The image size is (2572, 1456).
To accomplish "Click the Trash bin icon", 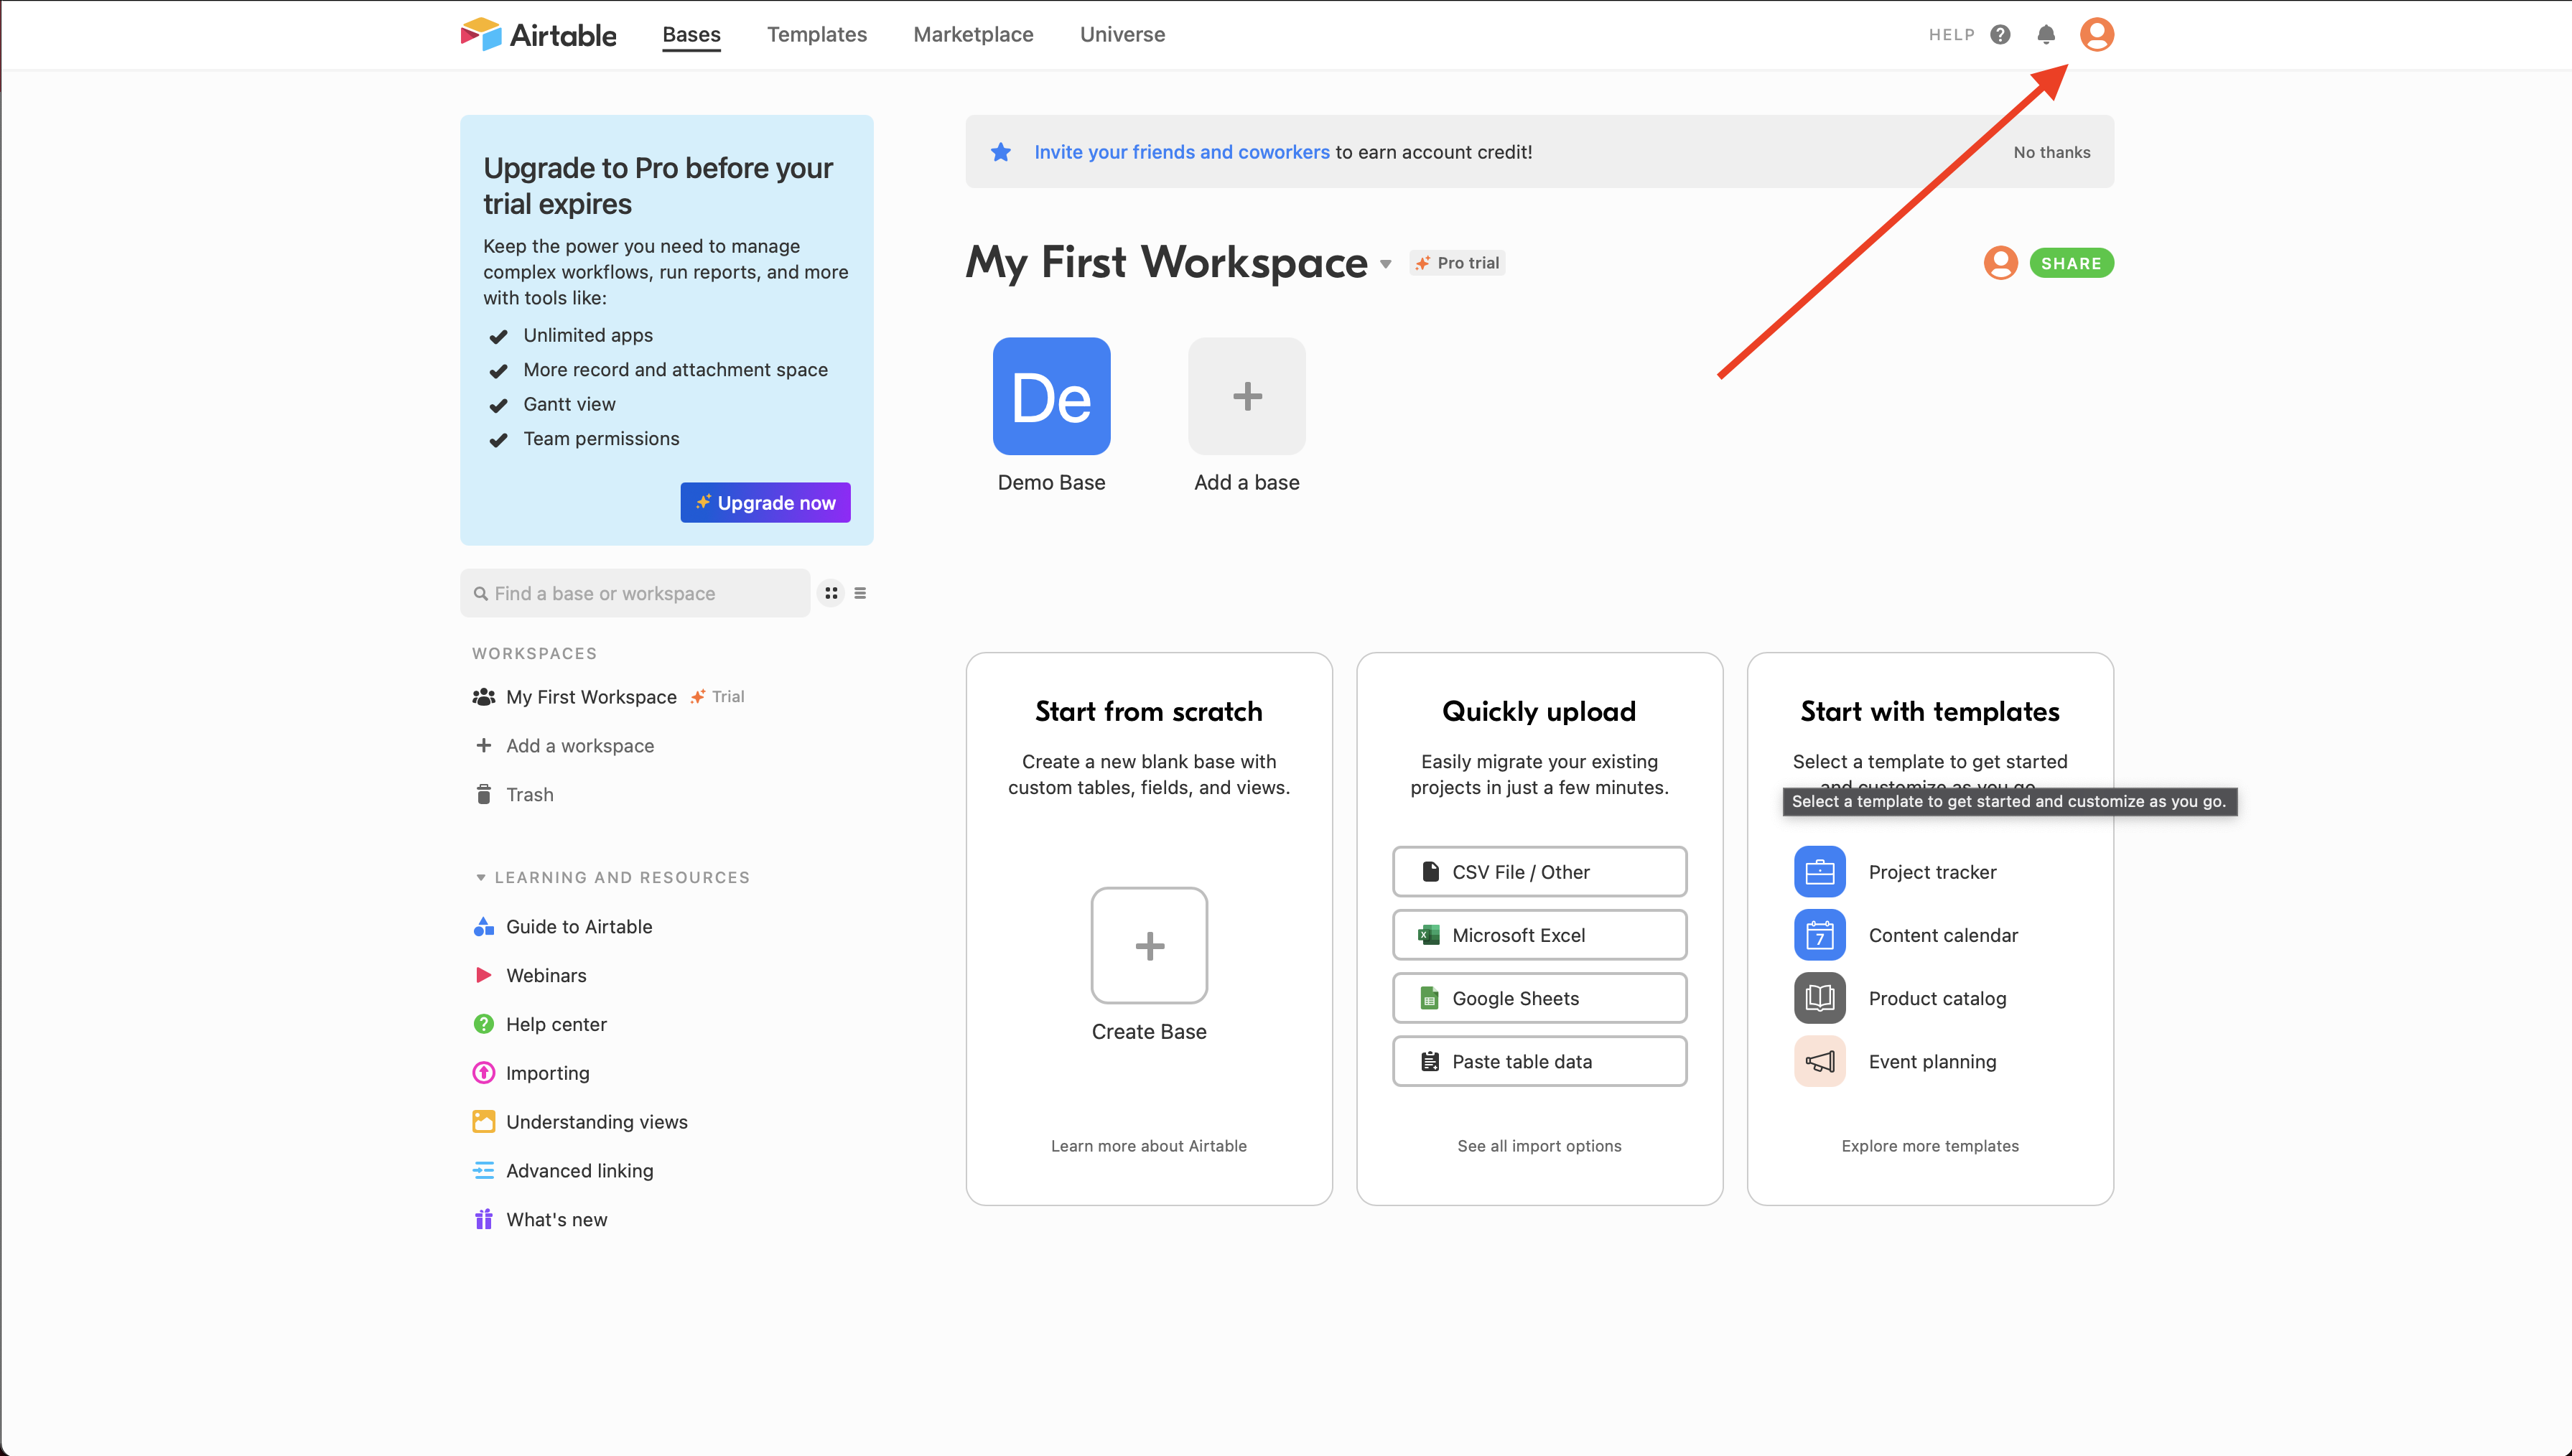I will point(484,794).
